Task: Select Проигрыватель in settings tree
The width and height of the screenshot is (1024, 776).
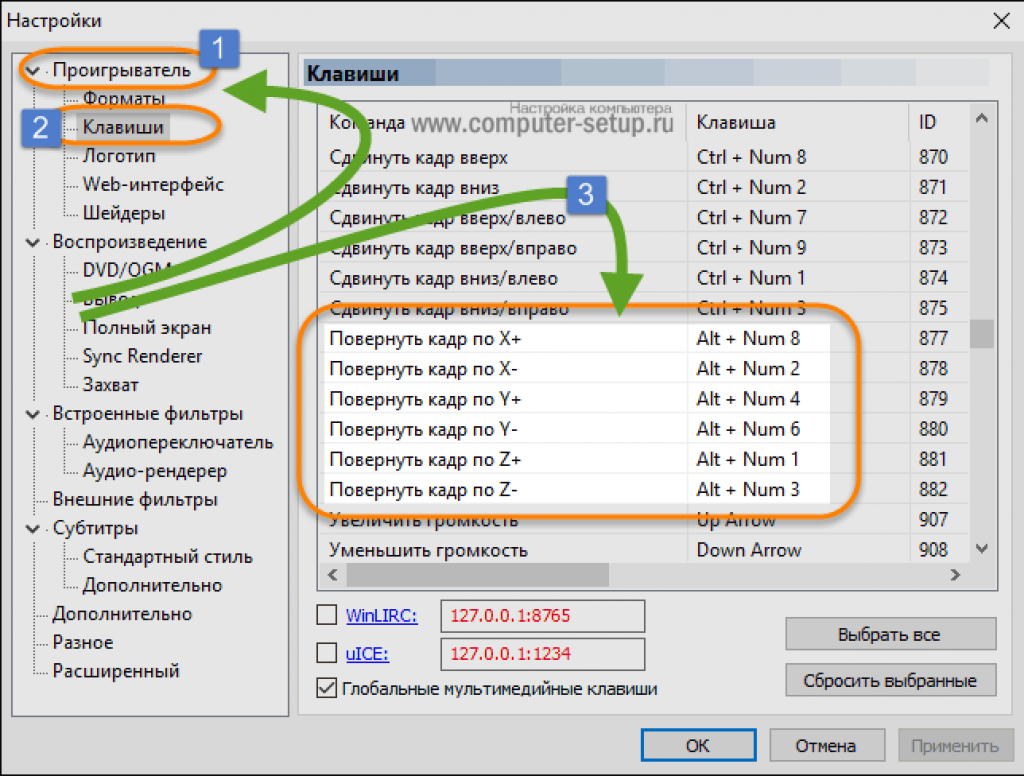Action: (x=121, y=70)
